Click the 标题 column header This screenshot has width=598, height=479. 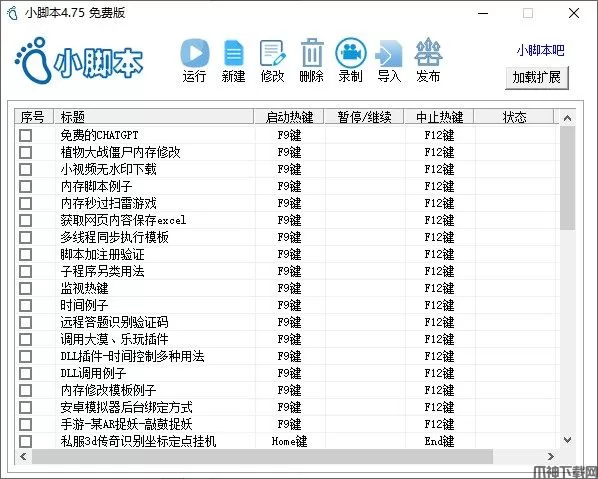[x=154, y=117]
